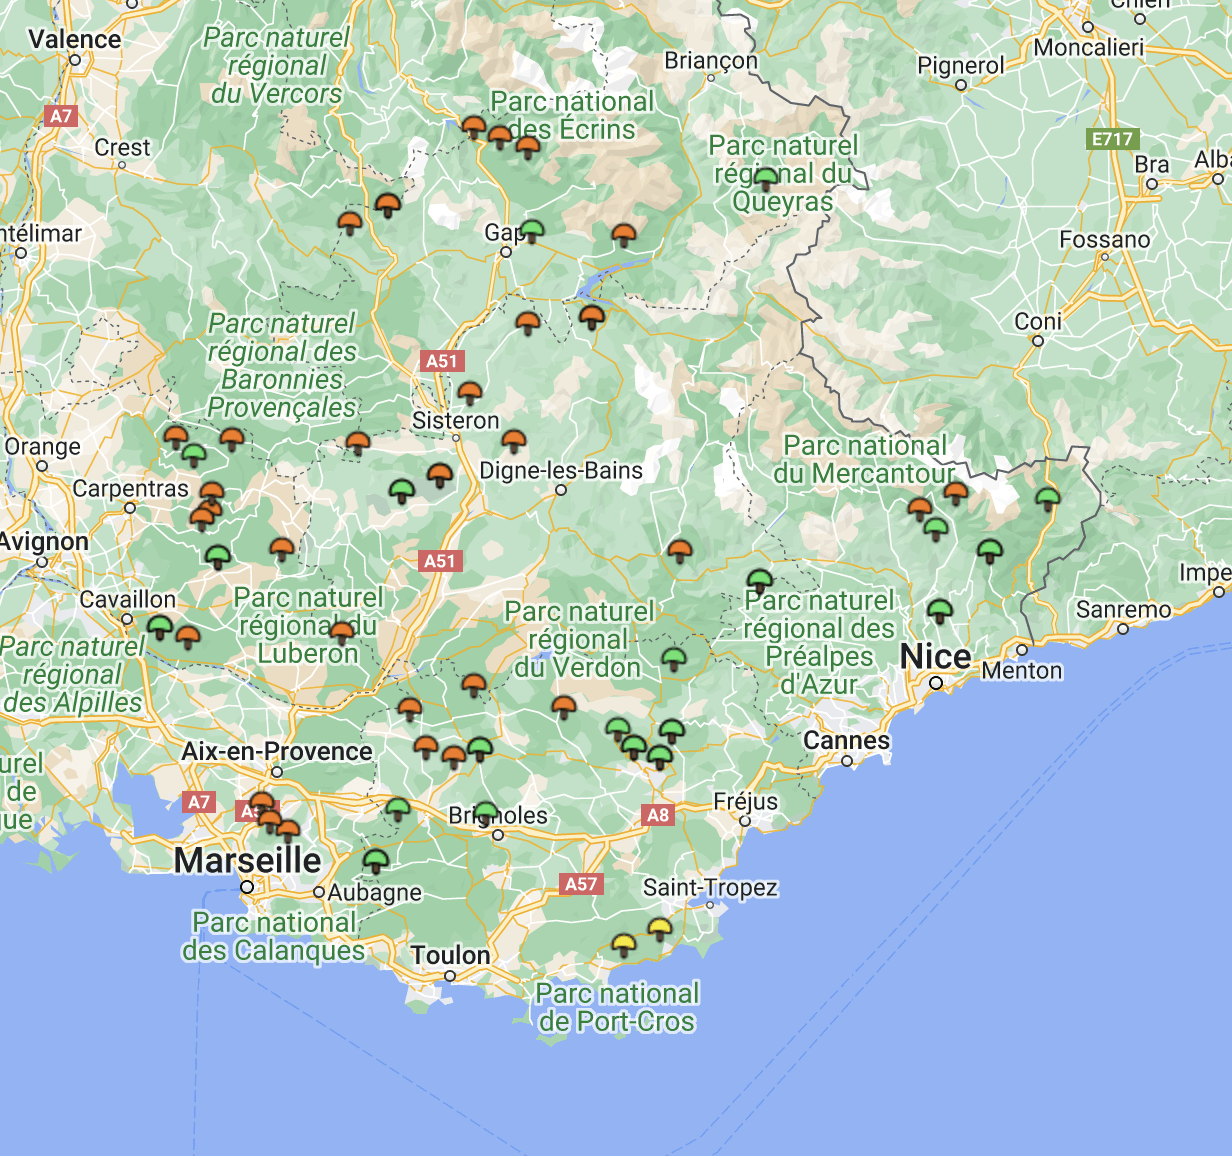Open the green mushroom marker beside Gap
The height and width of the screenshot is (1156, 1232).
[x=532, y=231]
